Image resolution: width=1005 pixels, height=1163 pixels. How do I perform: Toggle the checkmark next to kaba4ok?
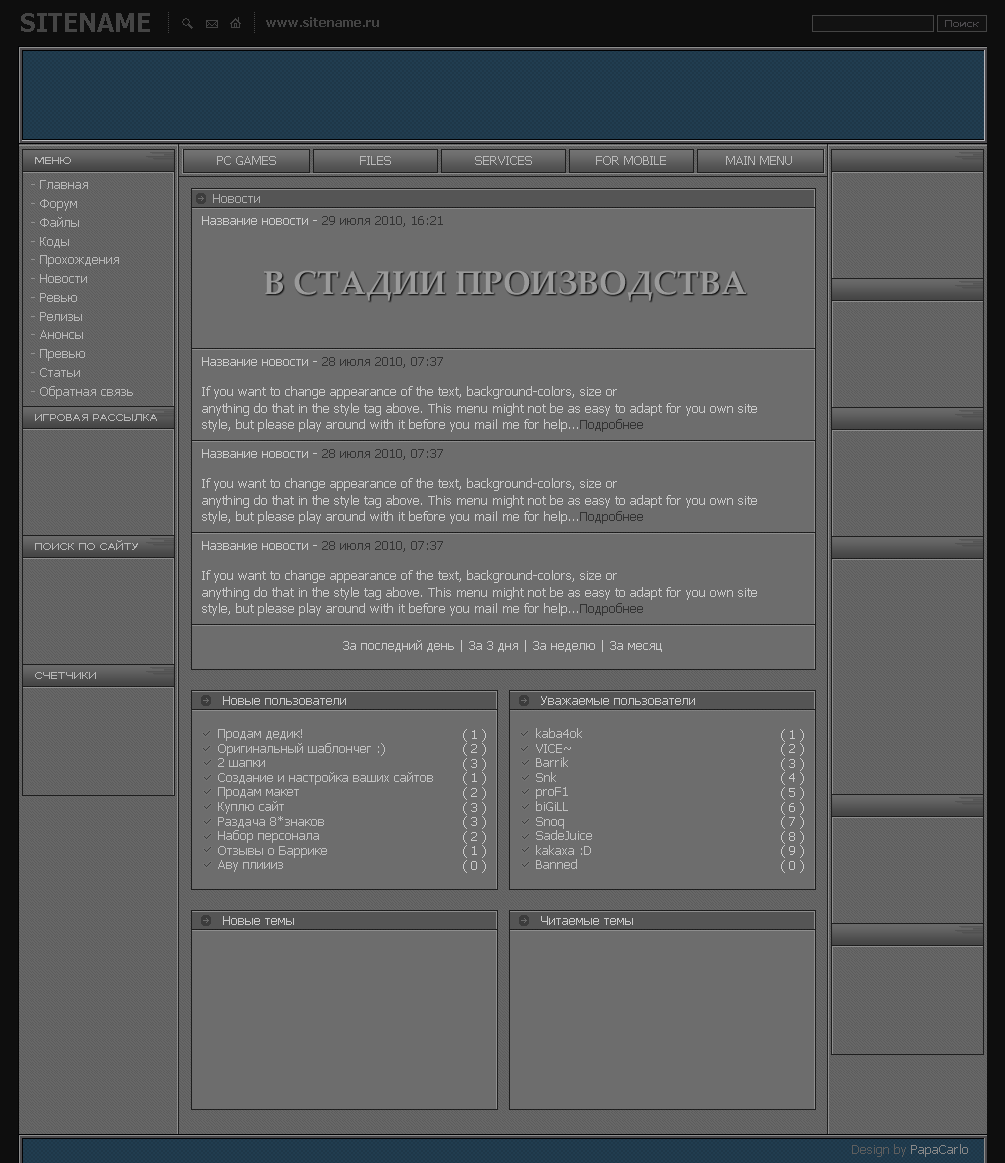pos(525,733)
